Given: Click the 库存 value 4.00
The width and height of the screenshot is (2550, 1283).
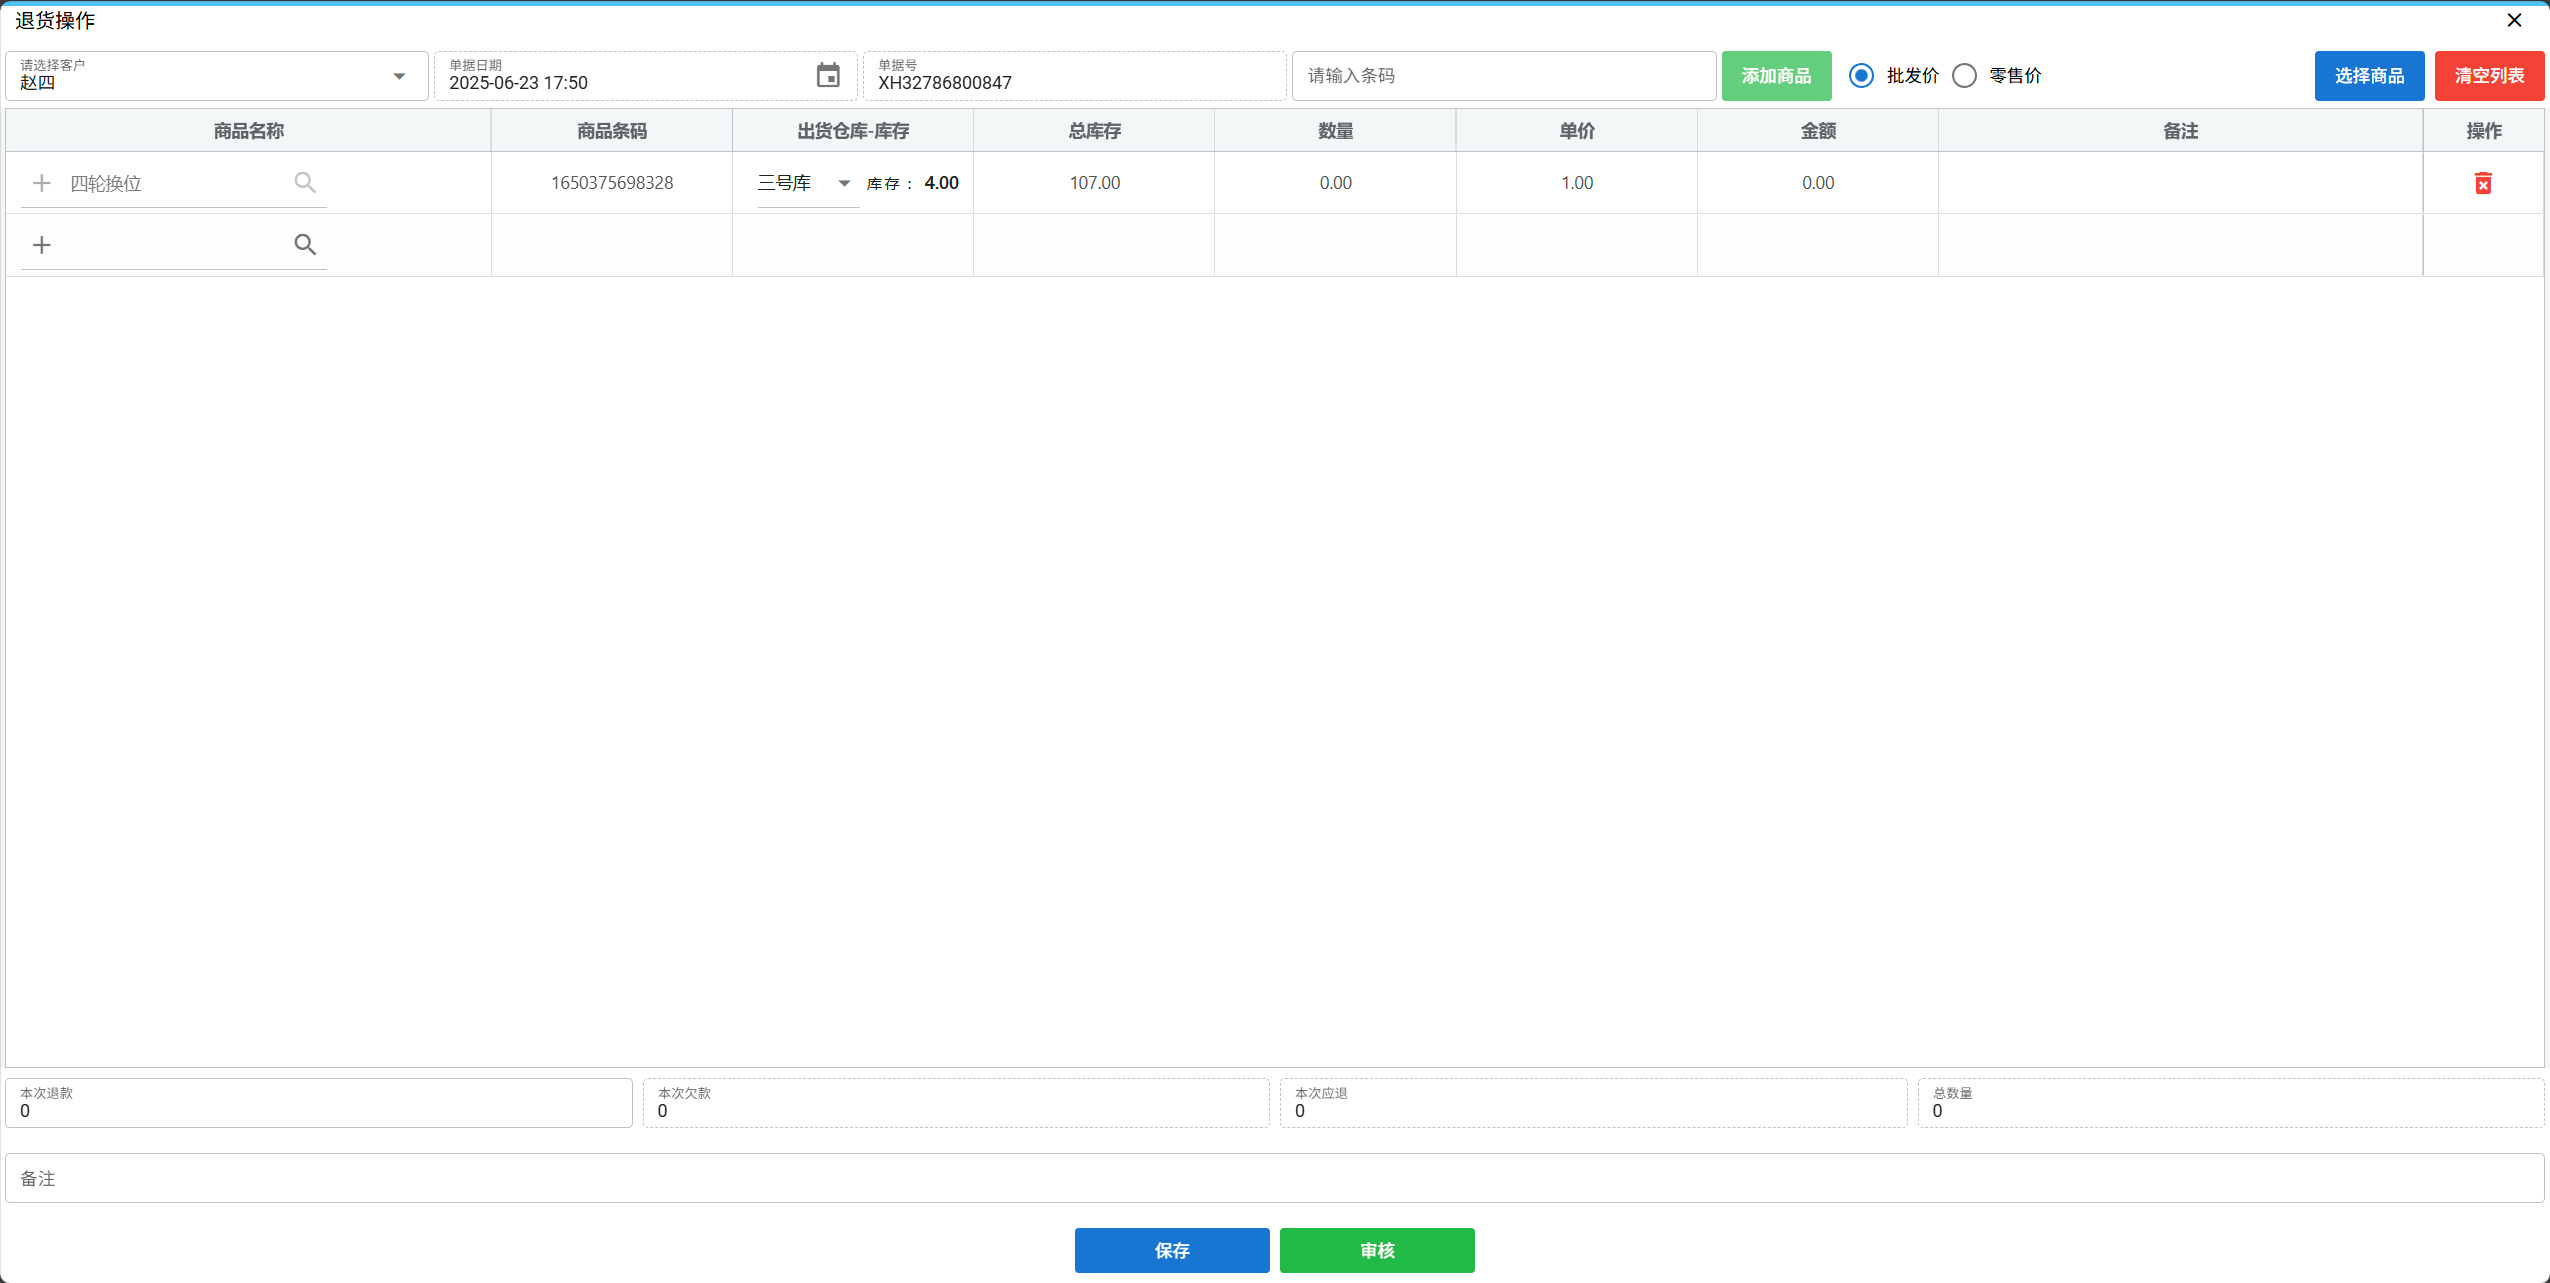Looking at the screenshot, I should point(941,183).
